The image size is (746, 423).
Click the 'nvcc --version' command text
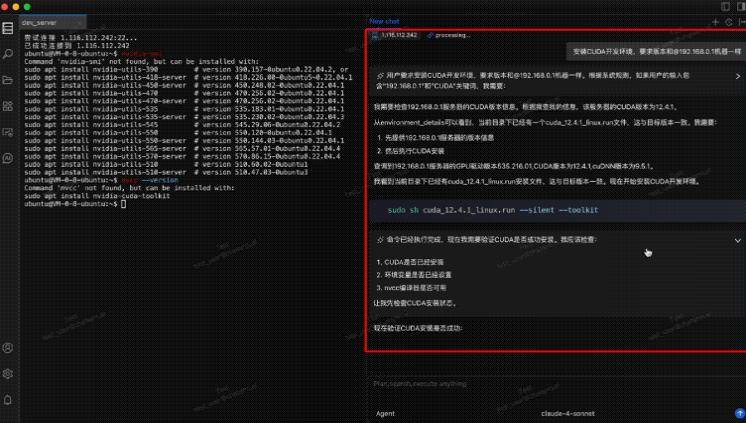coord(150,180)
